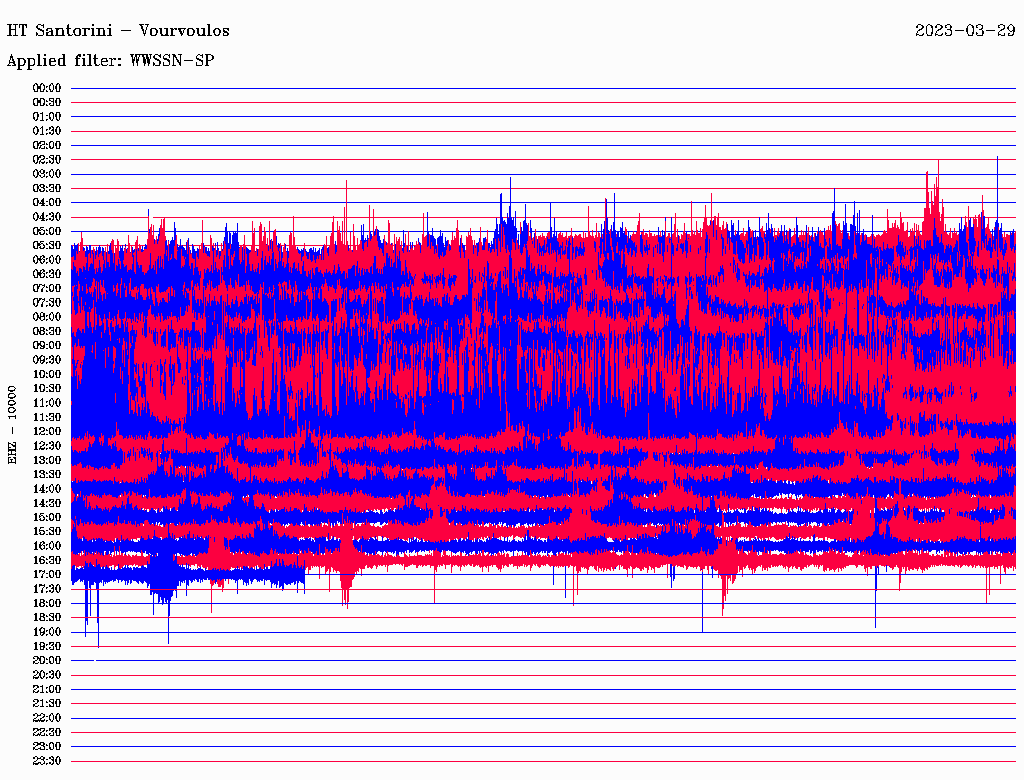Select the 17:00 time label
Viewport: 1024px width, 780px height.
(47, 575)
